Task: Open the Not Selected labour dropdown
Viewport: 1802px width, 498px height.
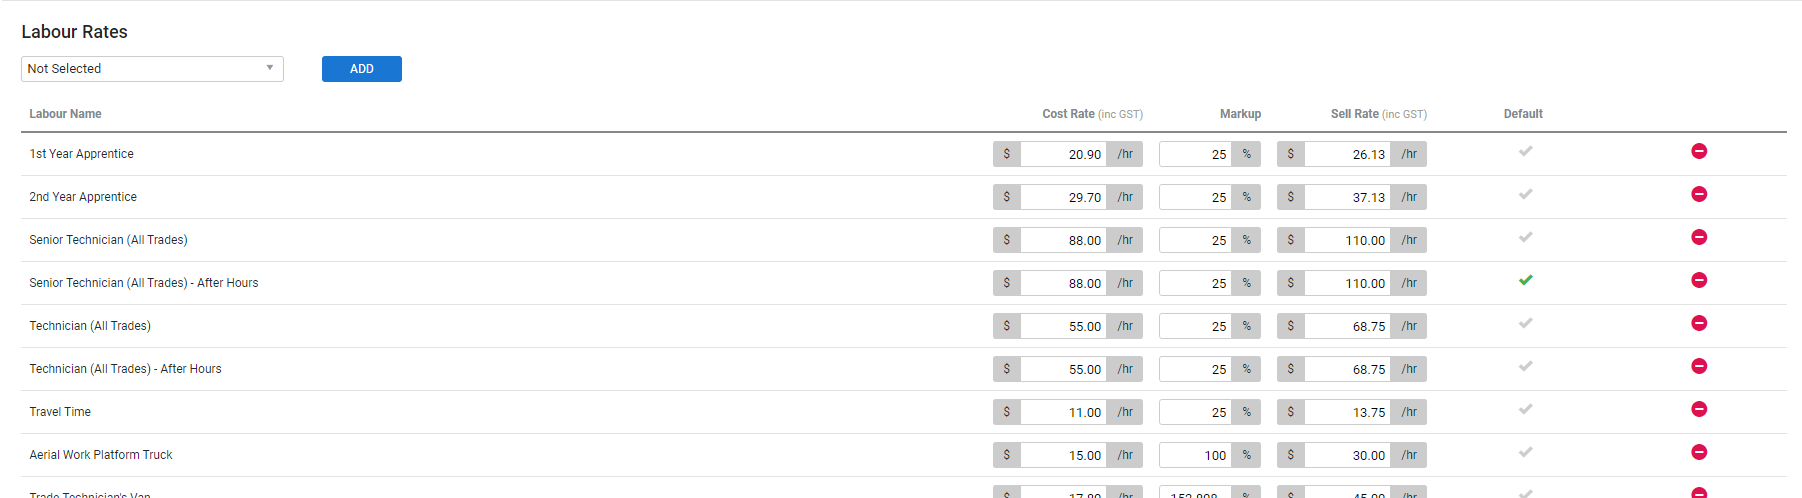Action: pos(152,69)
